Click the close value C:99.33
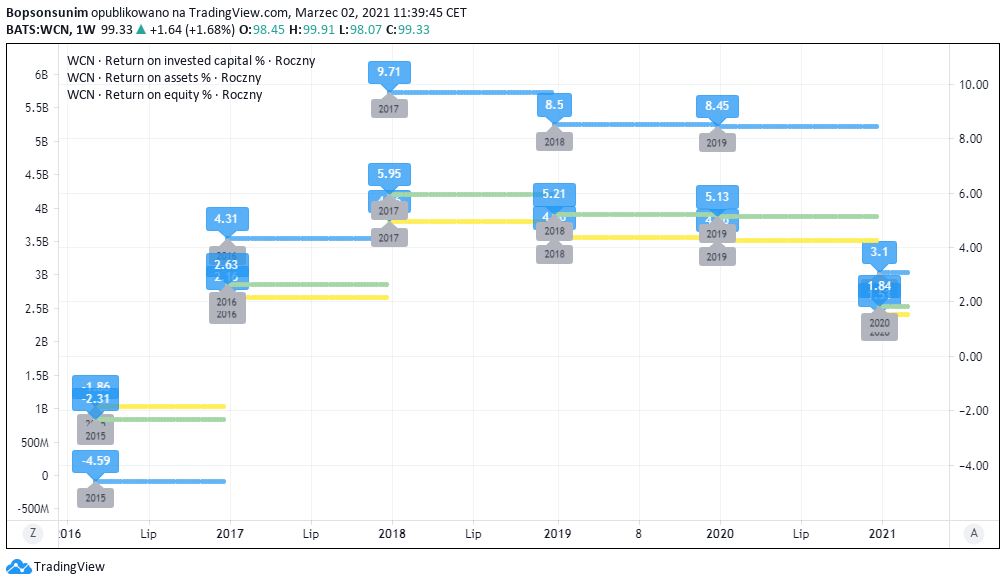The image size is (1006, 585). 408,30
